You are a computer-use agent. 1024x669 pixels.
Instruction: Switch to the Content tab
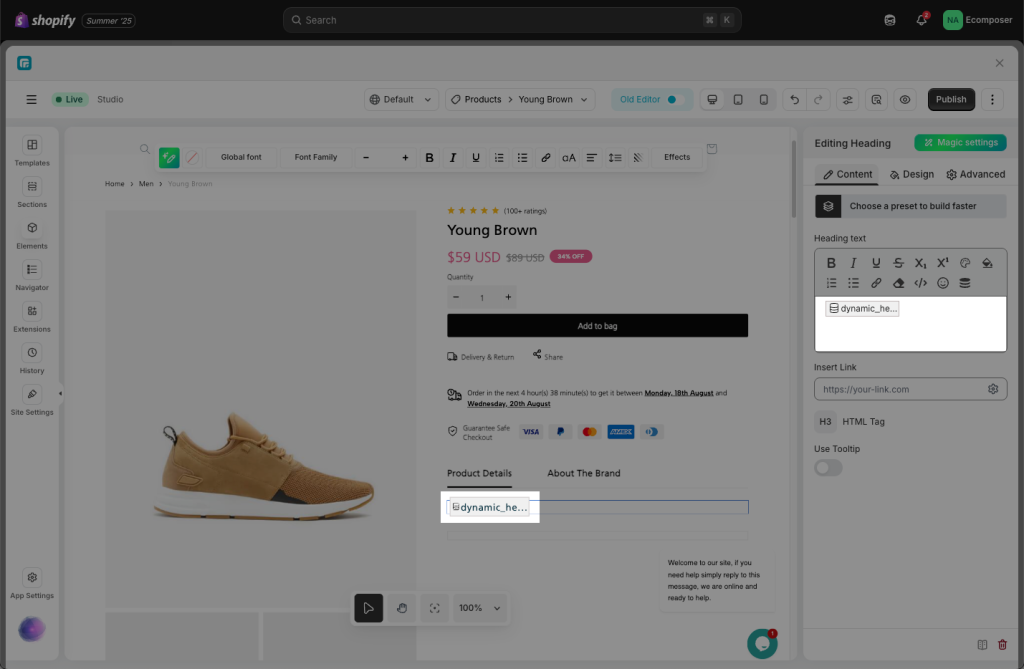tap(847, 174)
